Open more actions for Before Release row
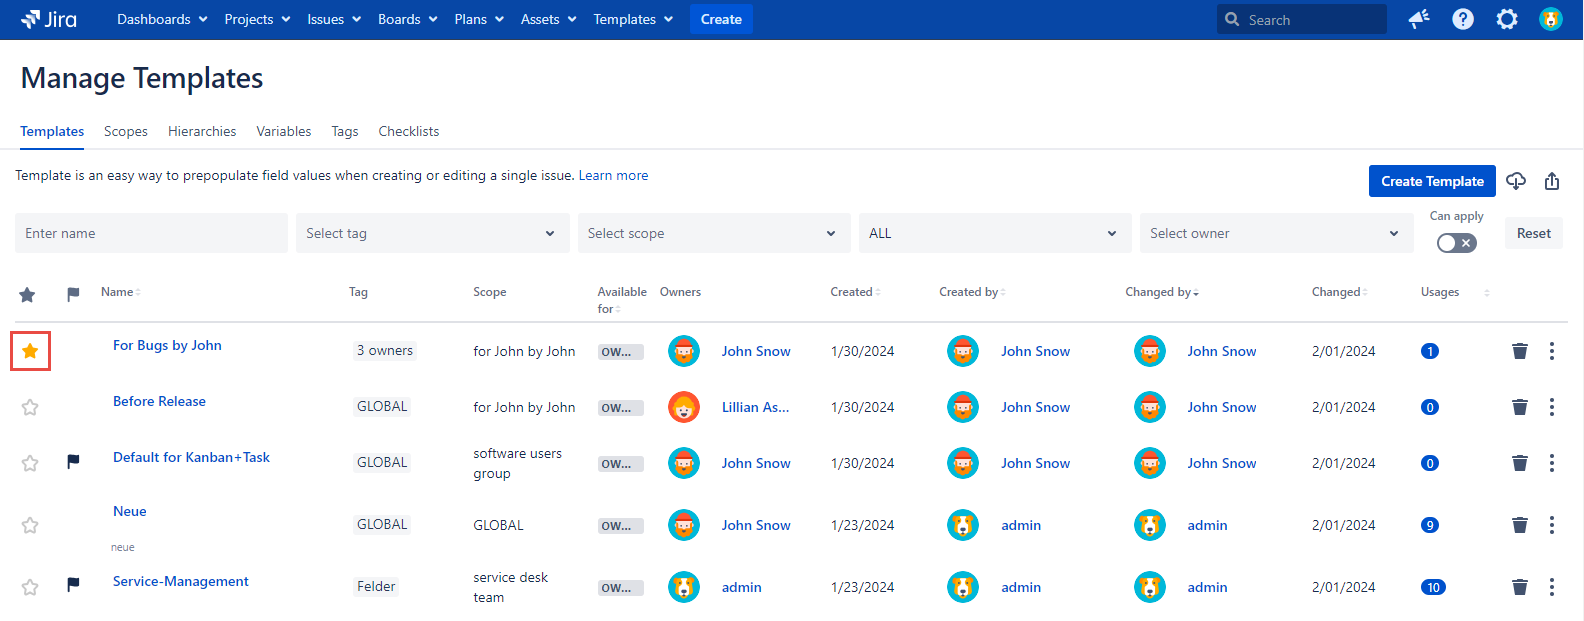The height and width of the screenshot is (621, 1584). pyautogui.click(x=1551, y=407)
